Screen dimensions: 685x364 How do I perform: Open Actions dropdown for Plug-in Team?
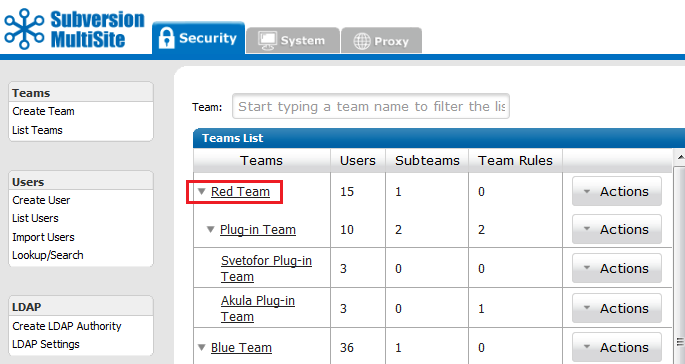(x=617, y=229)
